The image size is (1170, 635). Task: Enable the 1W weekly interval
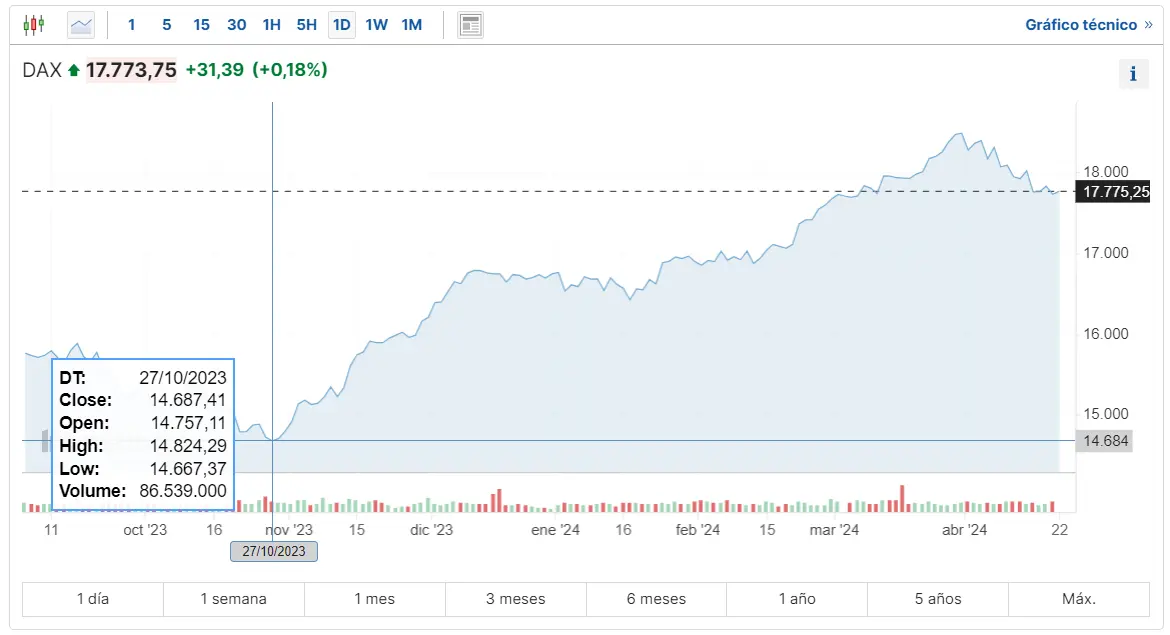coord(376,24)
